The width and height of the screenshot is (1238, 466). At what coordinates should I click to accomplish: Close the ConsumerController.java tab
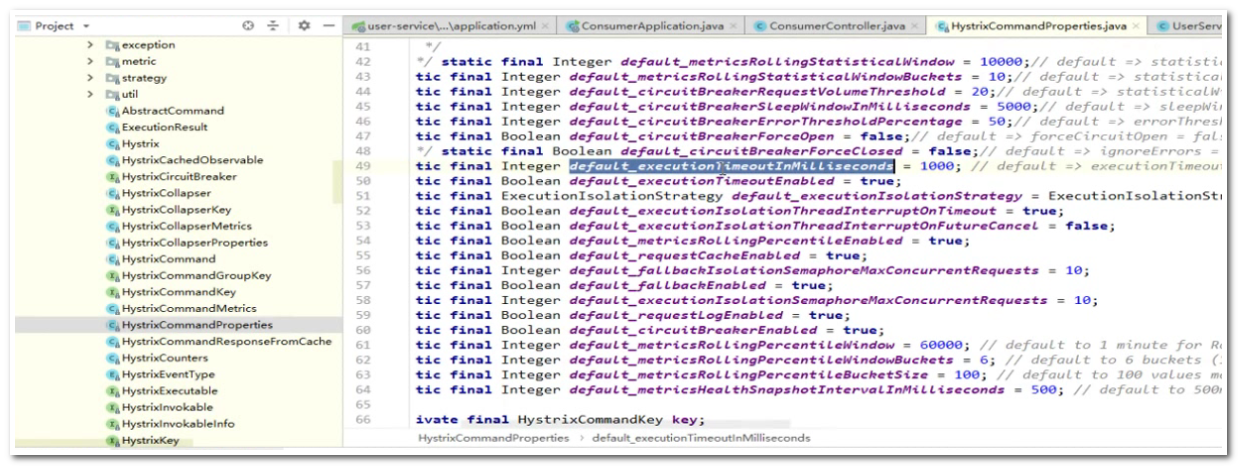[x=915, y=26]
